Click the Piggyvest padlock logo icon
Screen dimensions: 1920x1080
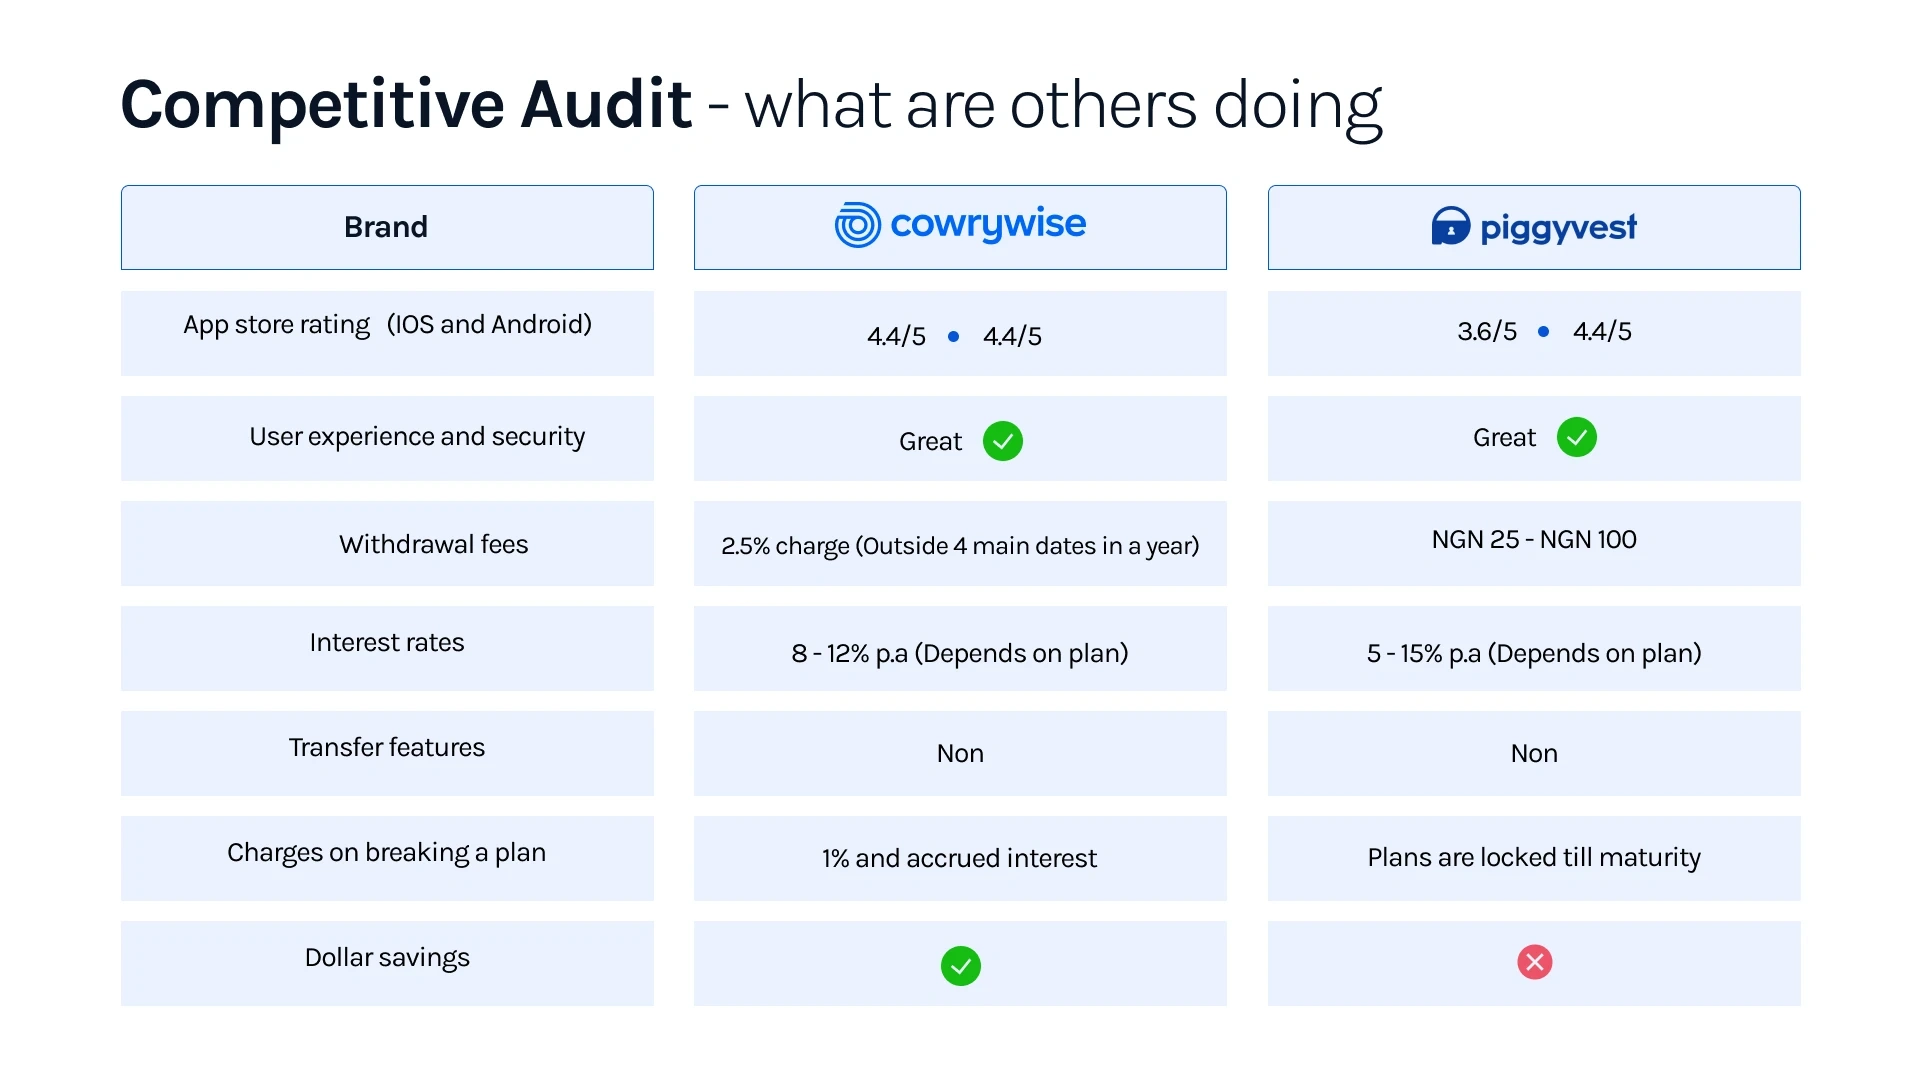click(x=1450, y=227)
